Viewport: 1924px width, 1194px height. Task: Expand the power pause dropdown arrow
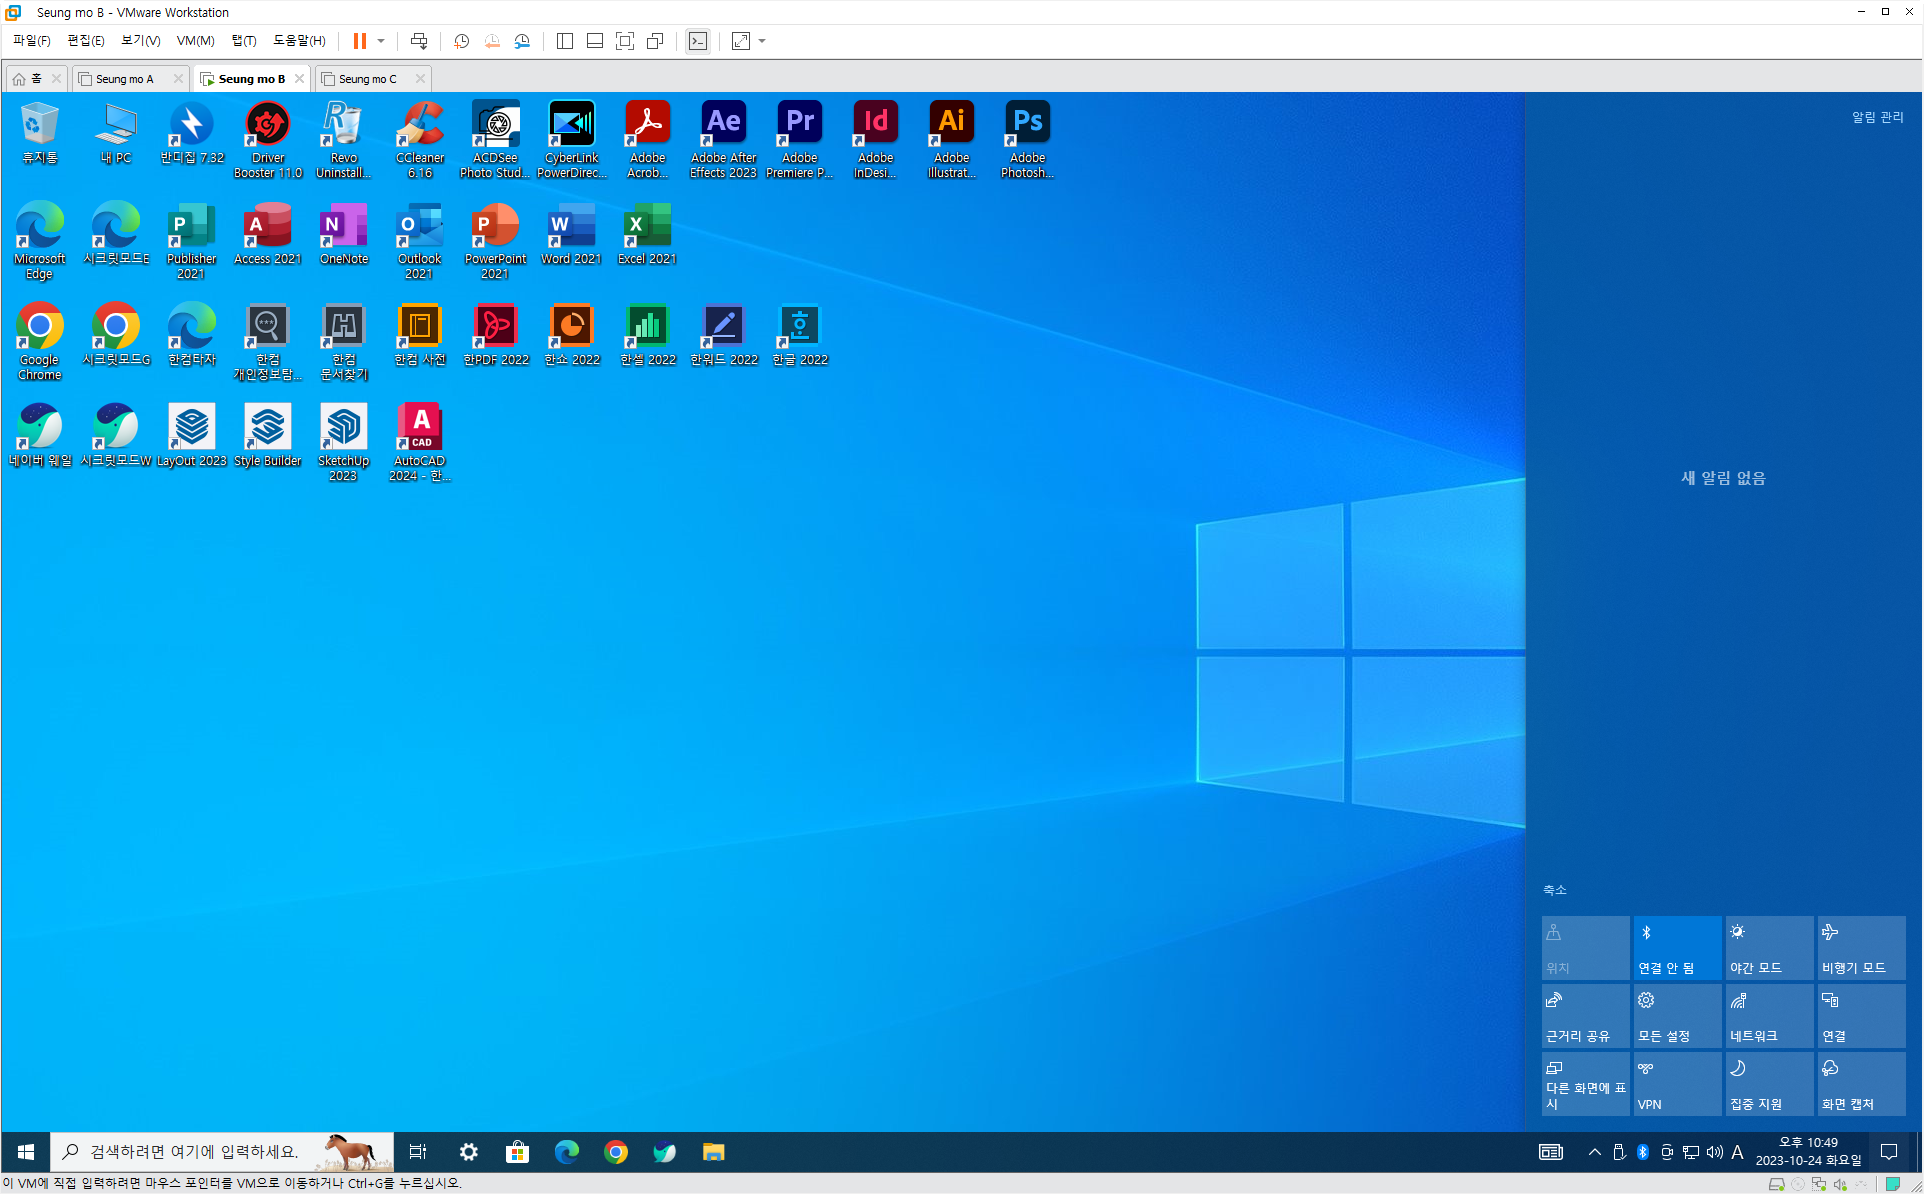381,41
